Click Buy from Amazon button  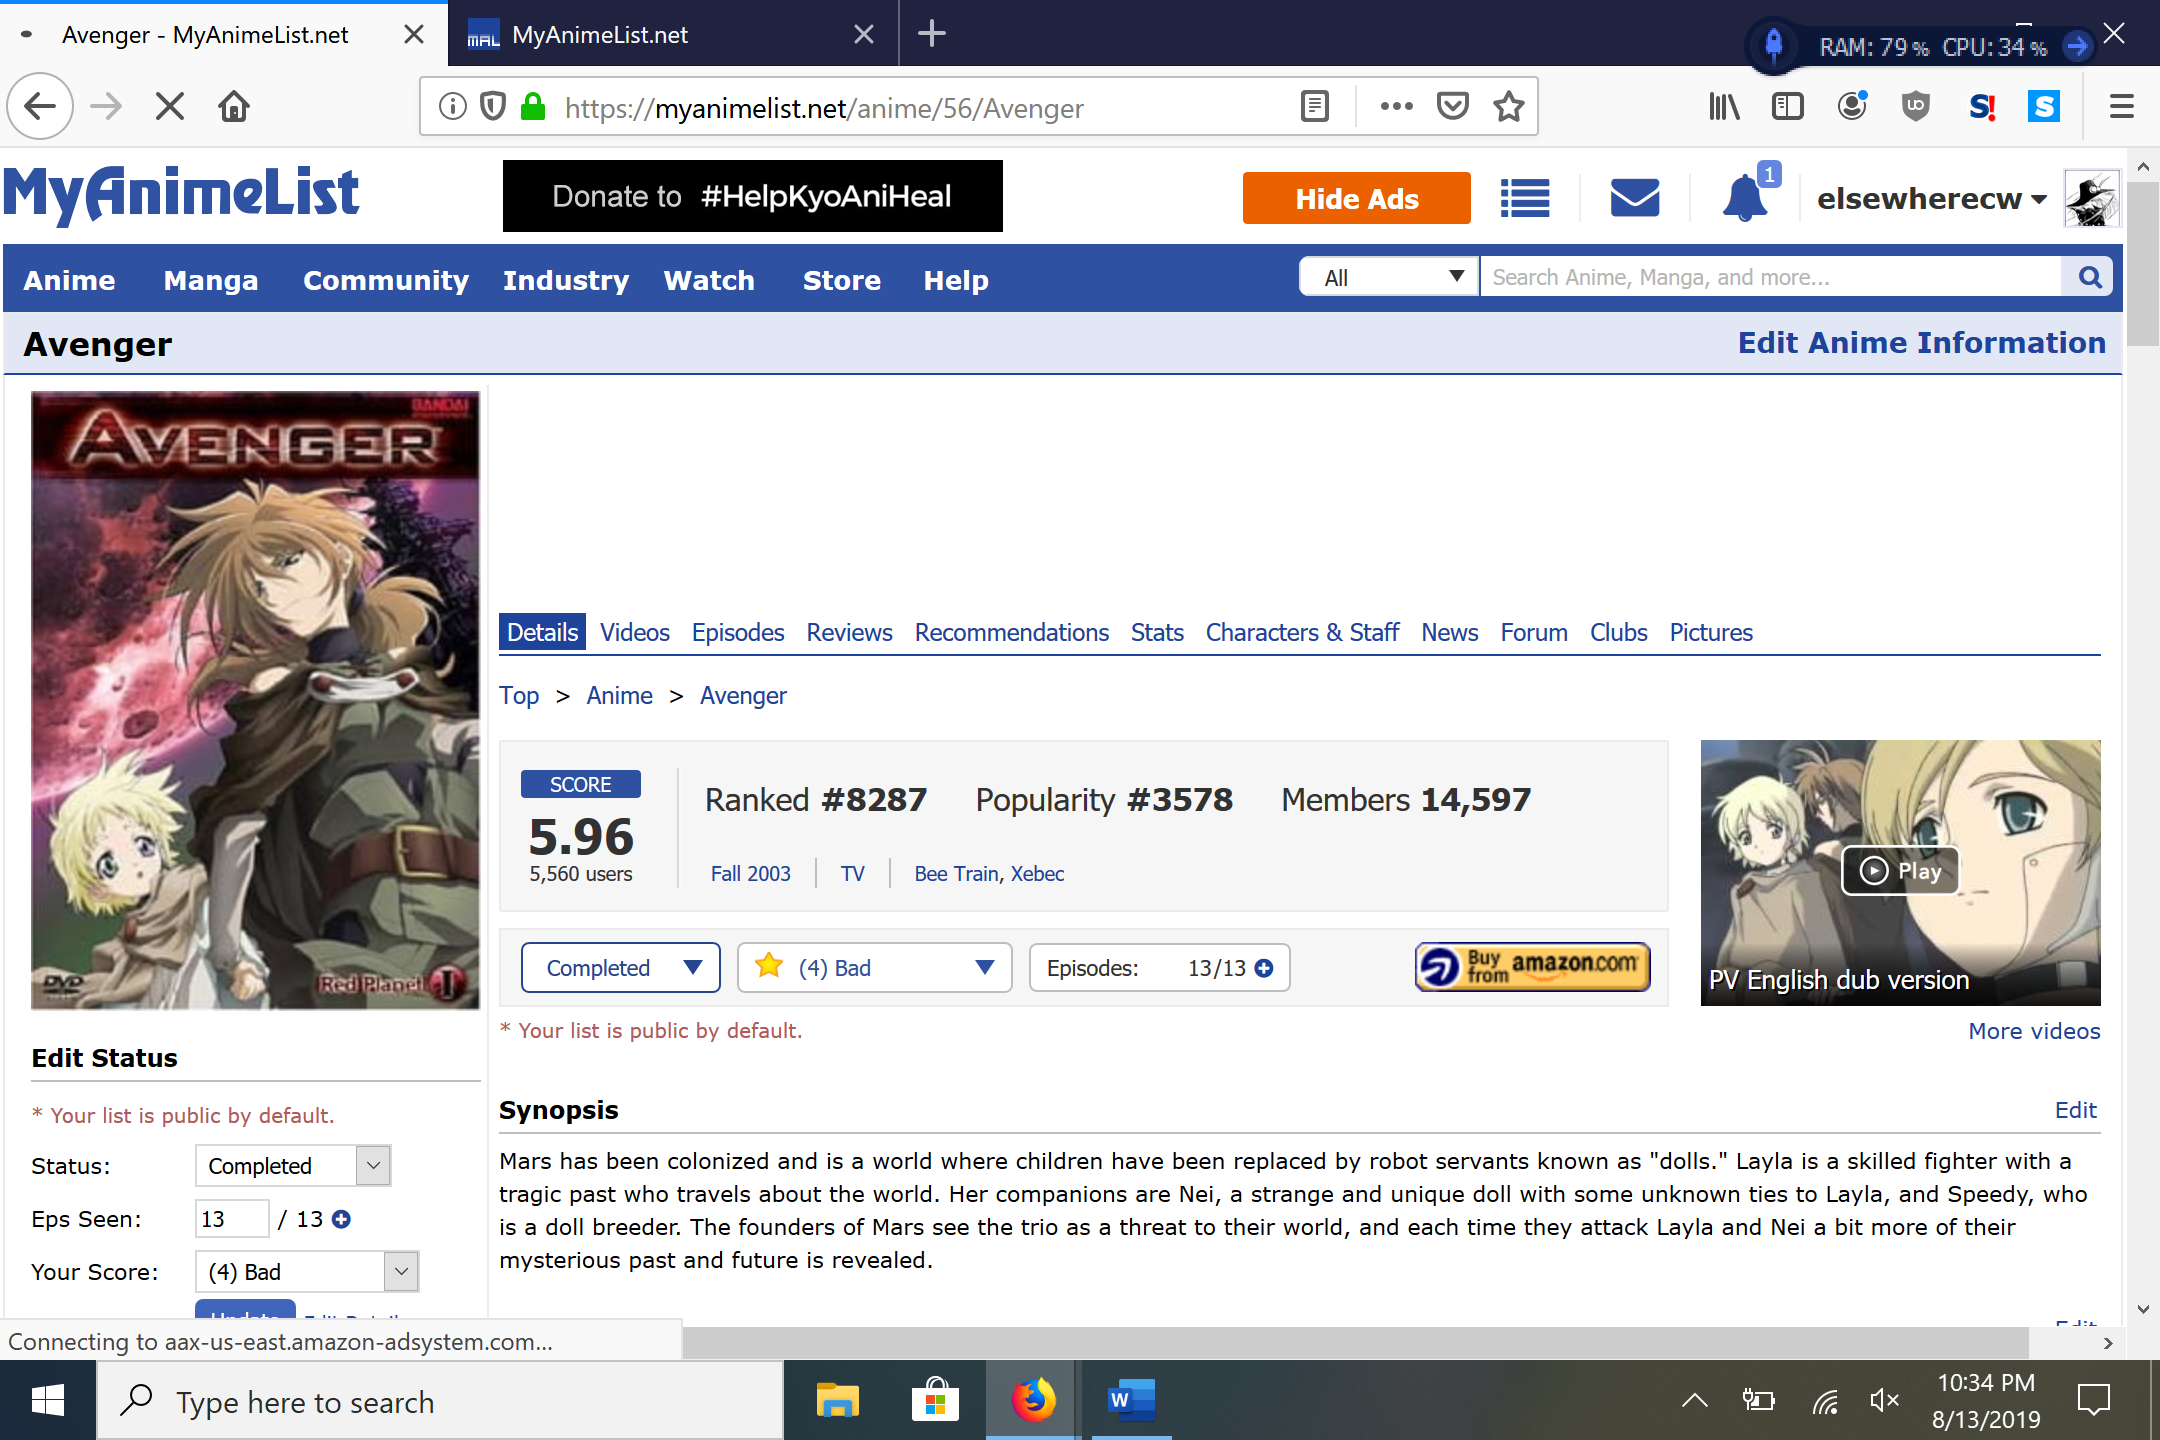coord(1532,967)
